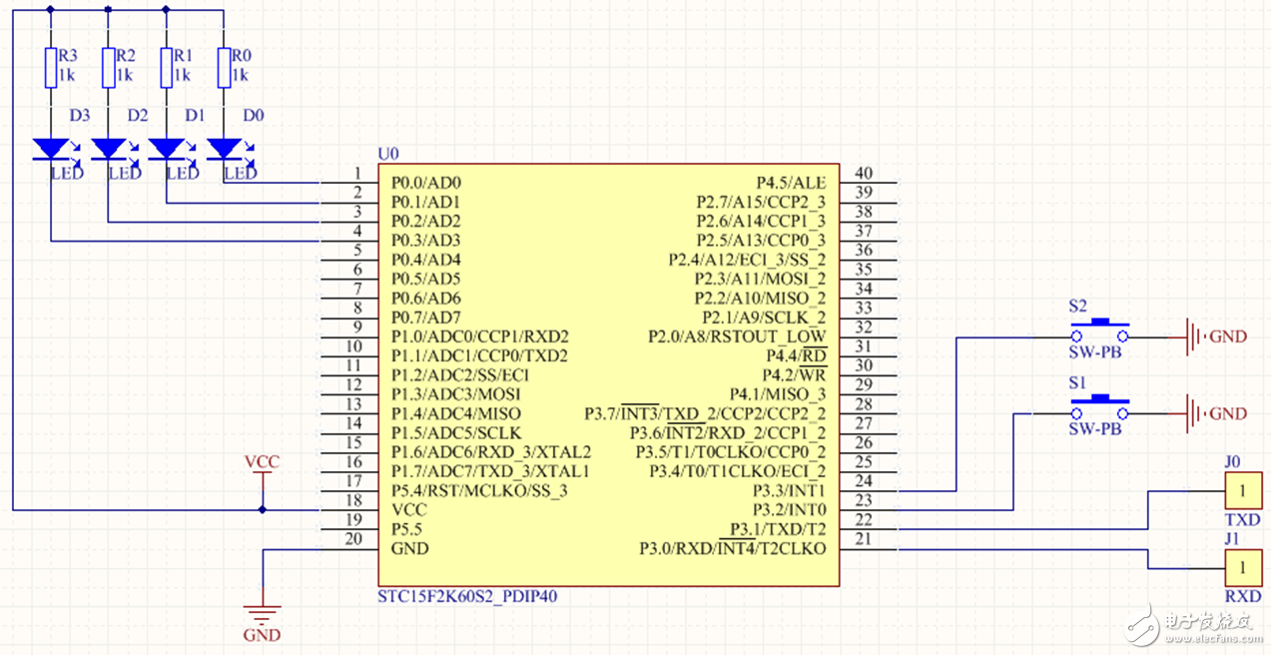
Task: Click the RXD label under J1
Action: [1243, 598]
